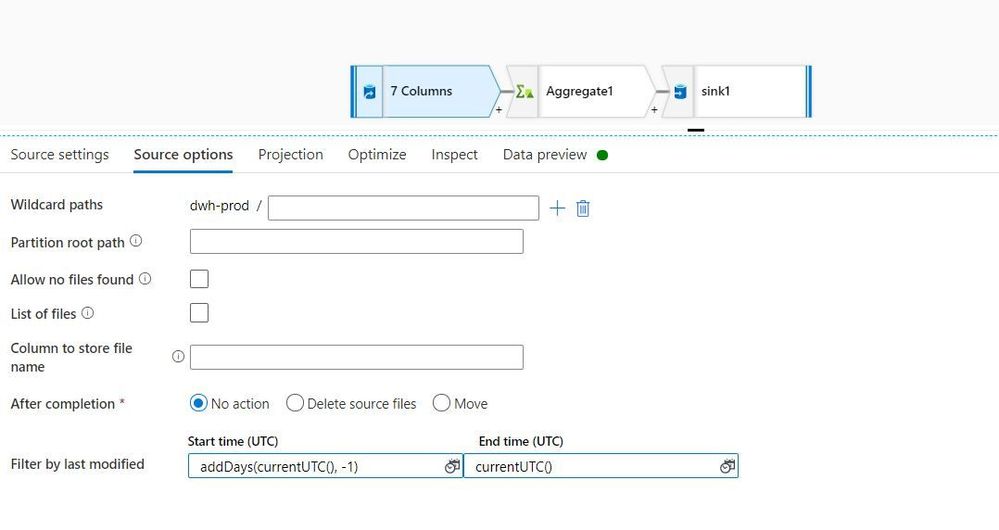The width and height of the screenshot is (999, 530).
Task: Show info for List of files
Action: [88, 313]
